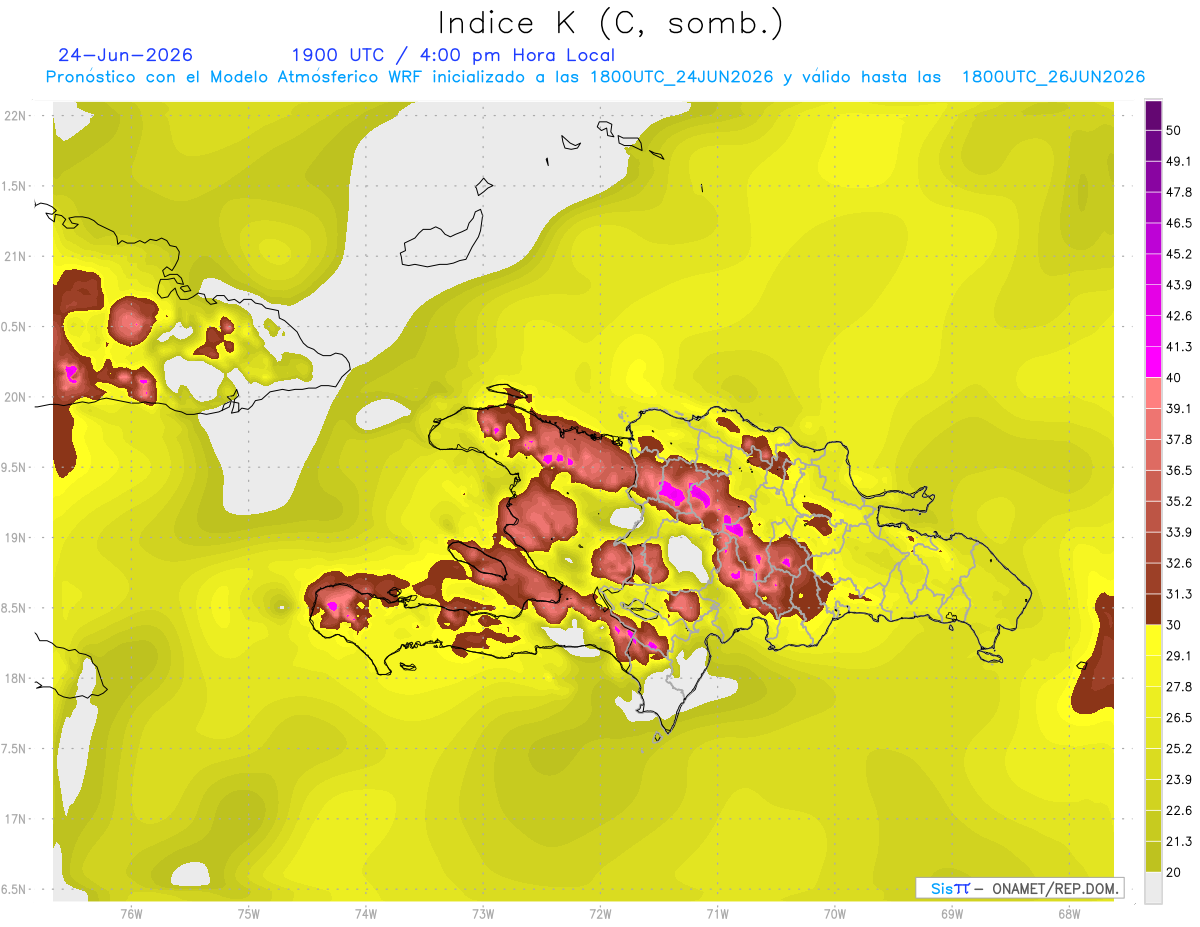Click the legend value "46.5"

pos(1179,223)
